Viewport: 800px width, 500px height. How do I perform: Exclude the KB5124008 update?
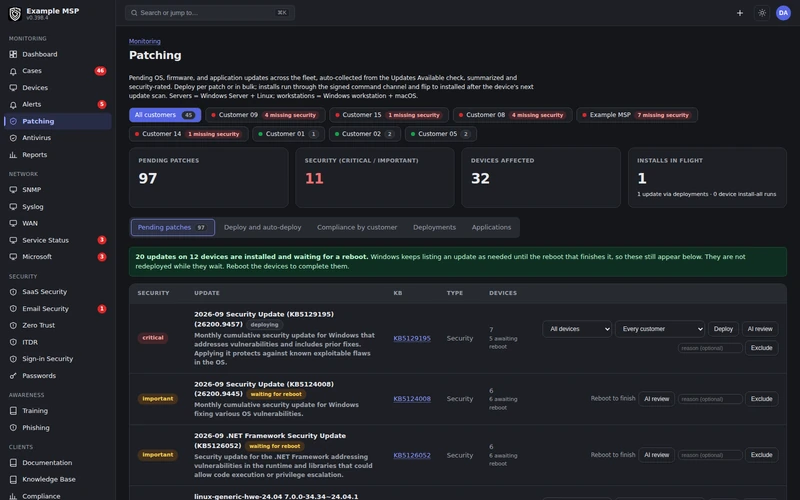coord(761,399)
